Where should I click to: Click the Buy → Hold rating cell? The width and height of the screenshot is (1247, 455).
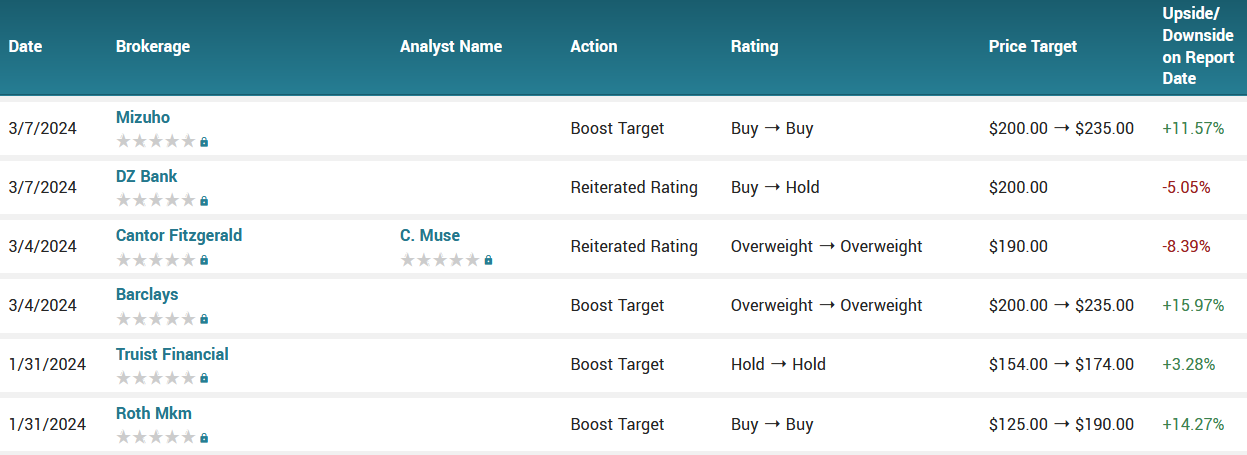point(775,187)
